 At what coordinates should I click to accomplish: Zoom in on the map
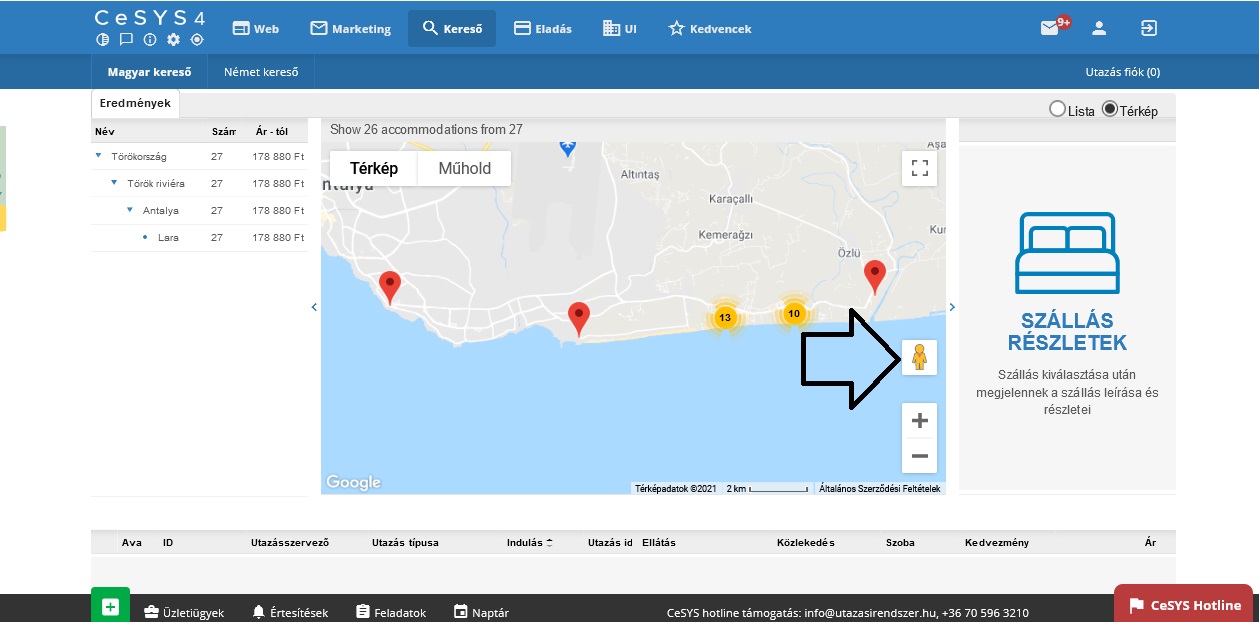(x=919, y=421)
